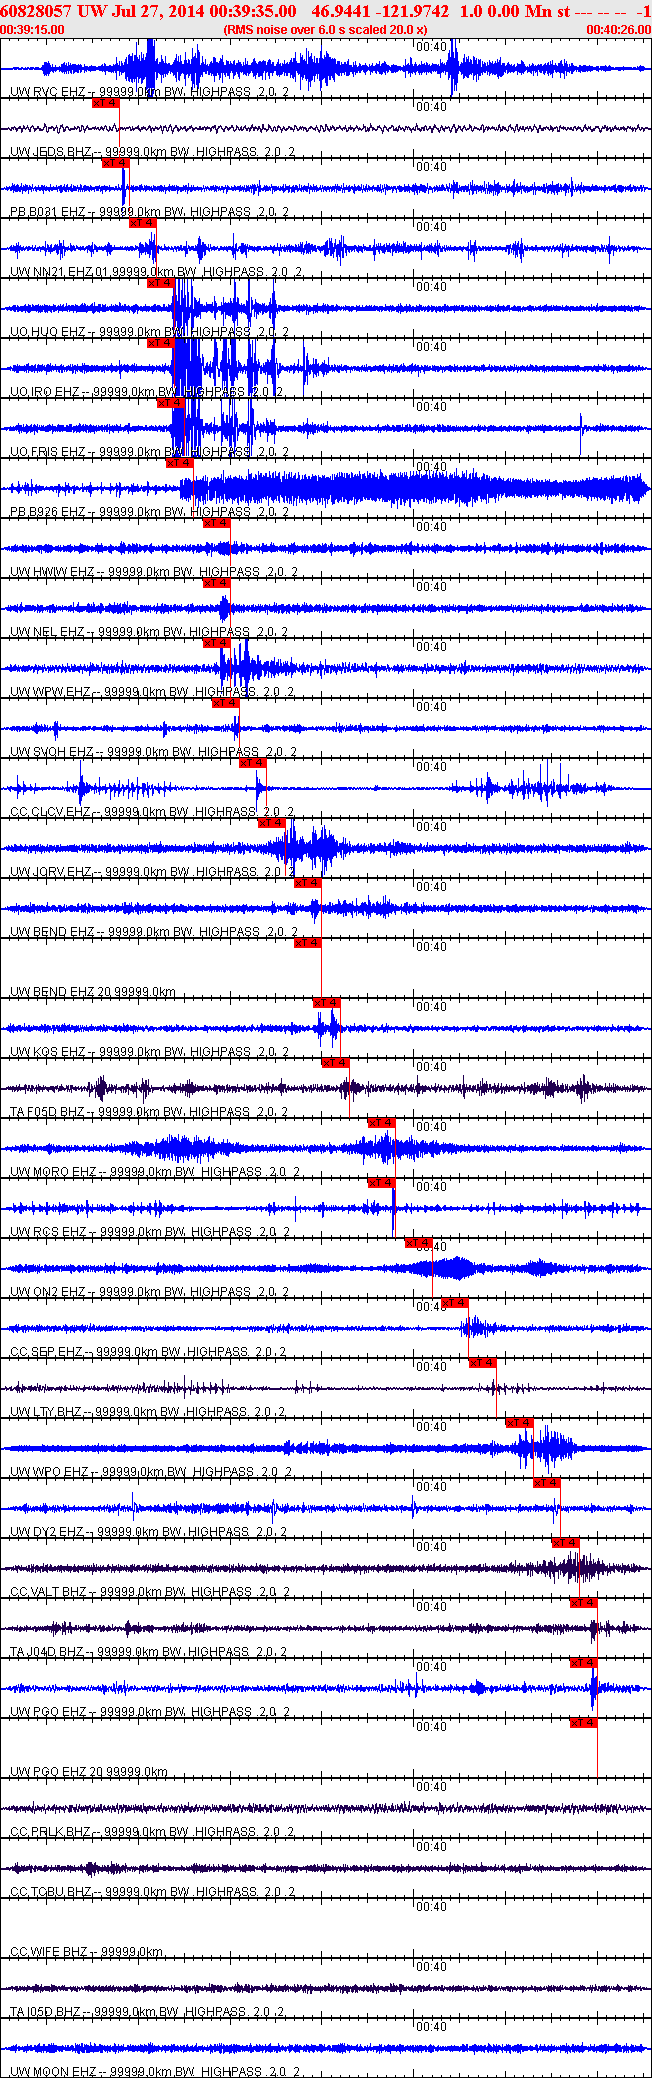The image size is (652, 2078).
Task: Click the UW RCS EHZ station label
Action: [x=150, y=1232]
